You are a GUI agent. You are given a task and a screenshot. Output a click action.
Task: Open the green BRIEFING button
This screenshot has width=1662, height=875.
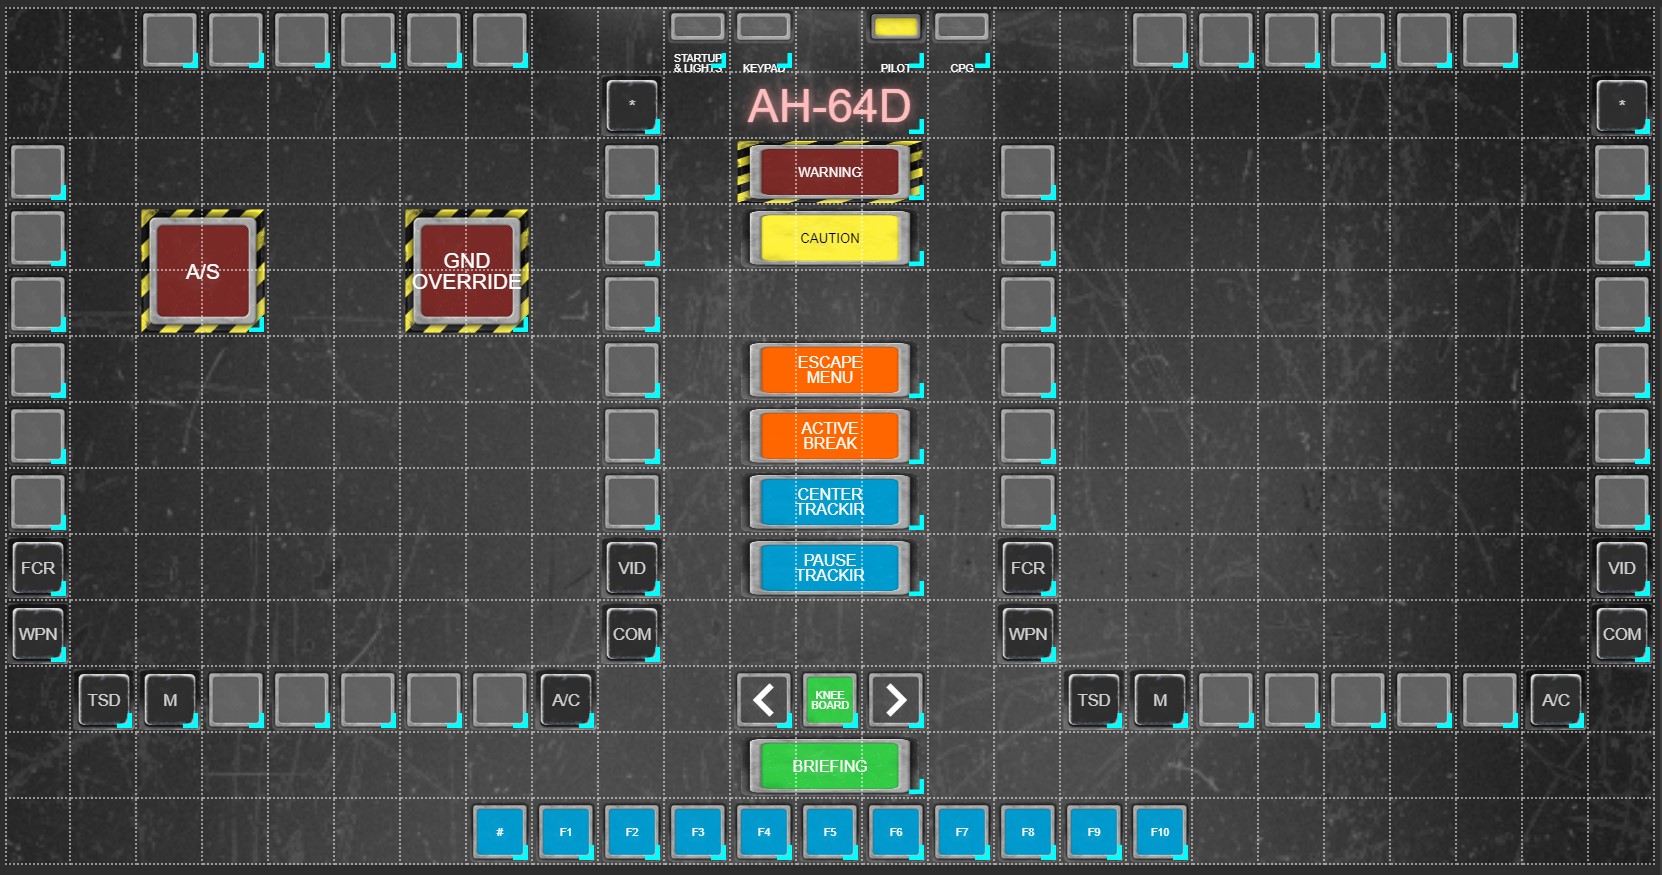pyautogui.click(x=829, y=766)
